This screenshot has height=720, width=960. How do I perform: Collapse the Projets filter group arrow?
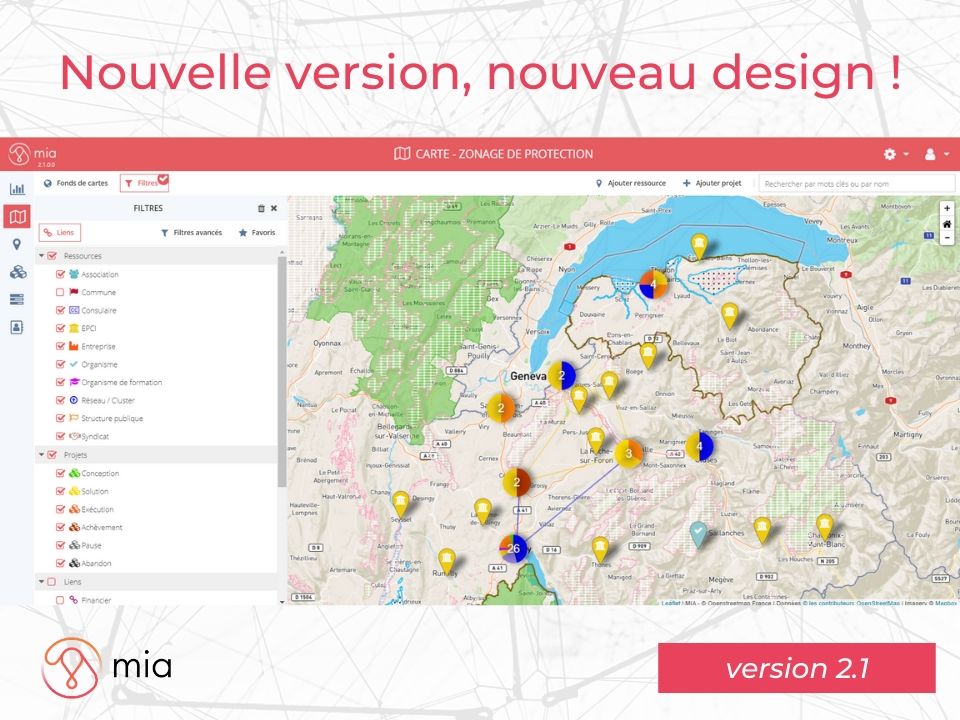[x=42, y=455]
